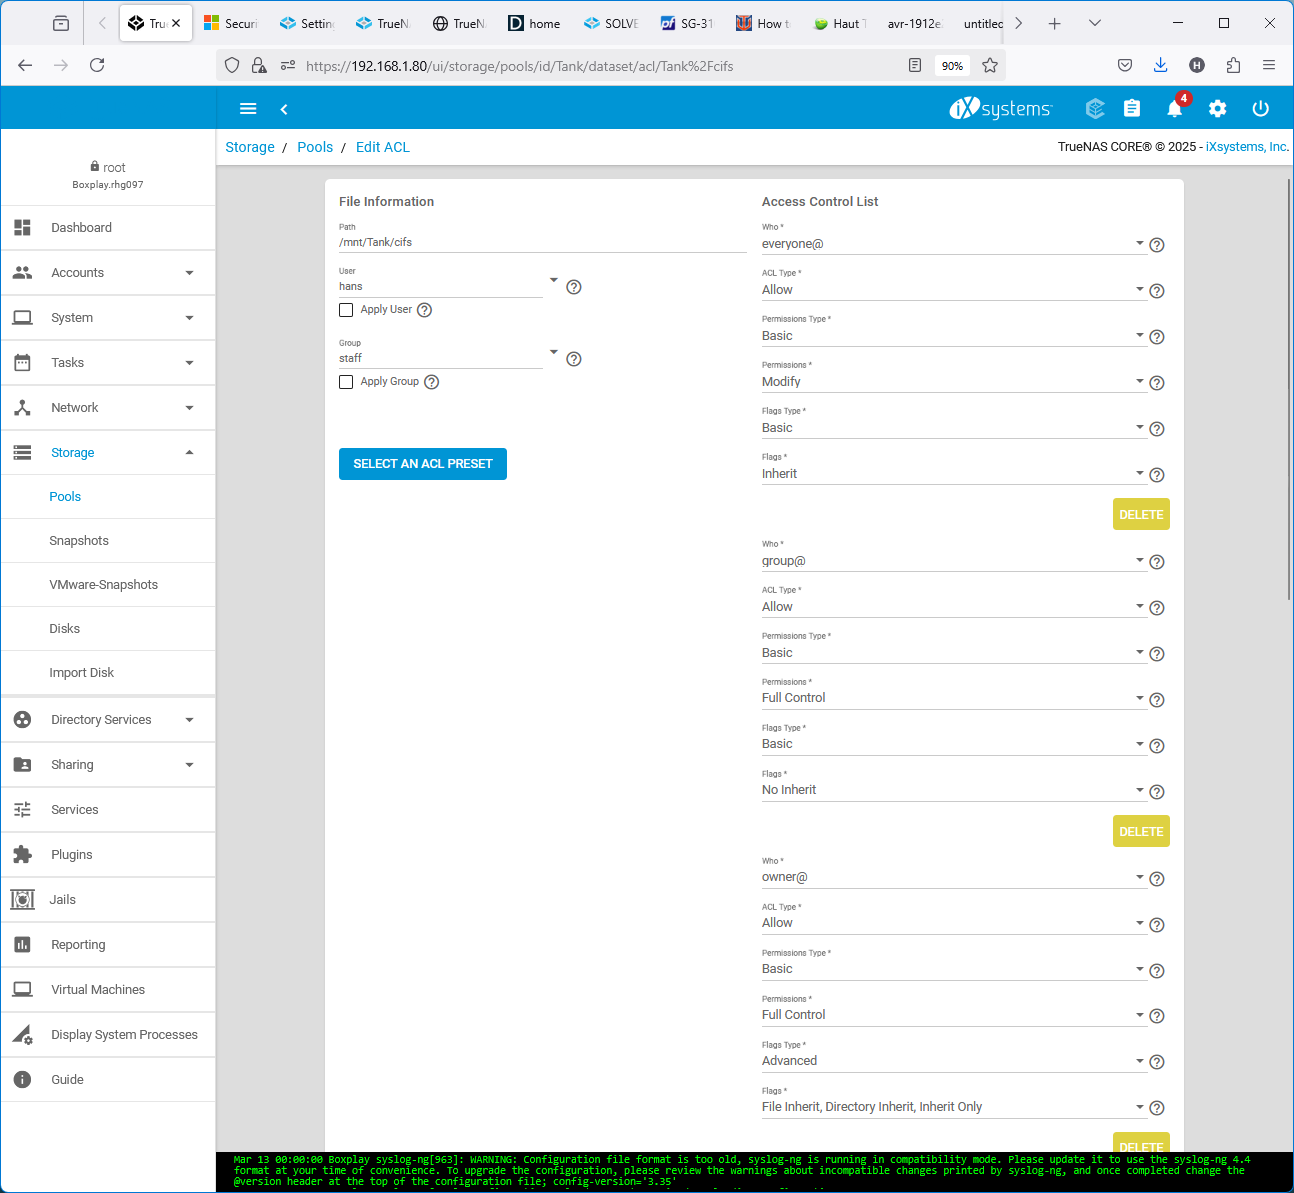The image size is (1294, 1193).
Task: Show help for everyone@ Who field
Action: [1157, 245]
